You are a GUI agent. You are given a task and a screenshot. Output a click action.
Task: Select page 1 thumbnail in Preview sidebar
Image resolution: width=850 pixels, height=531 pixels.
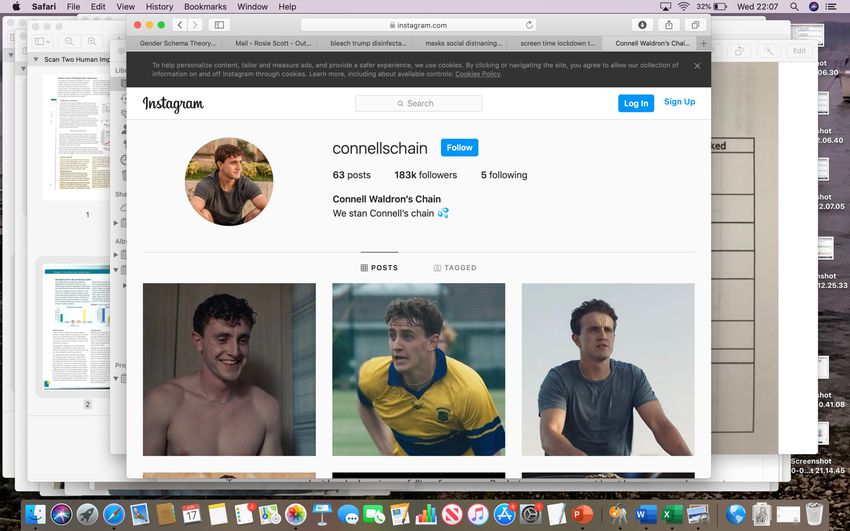76,137
